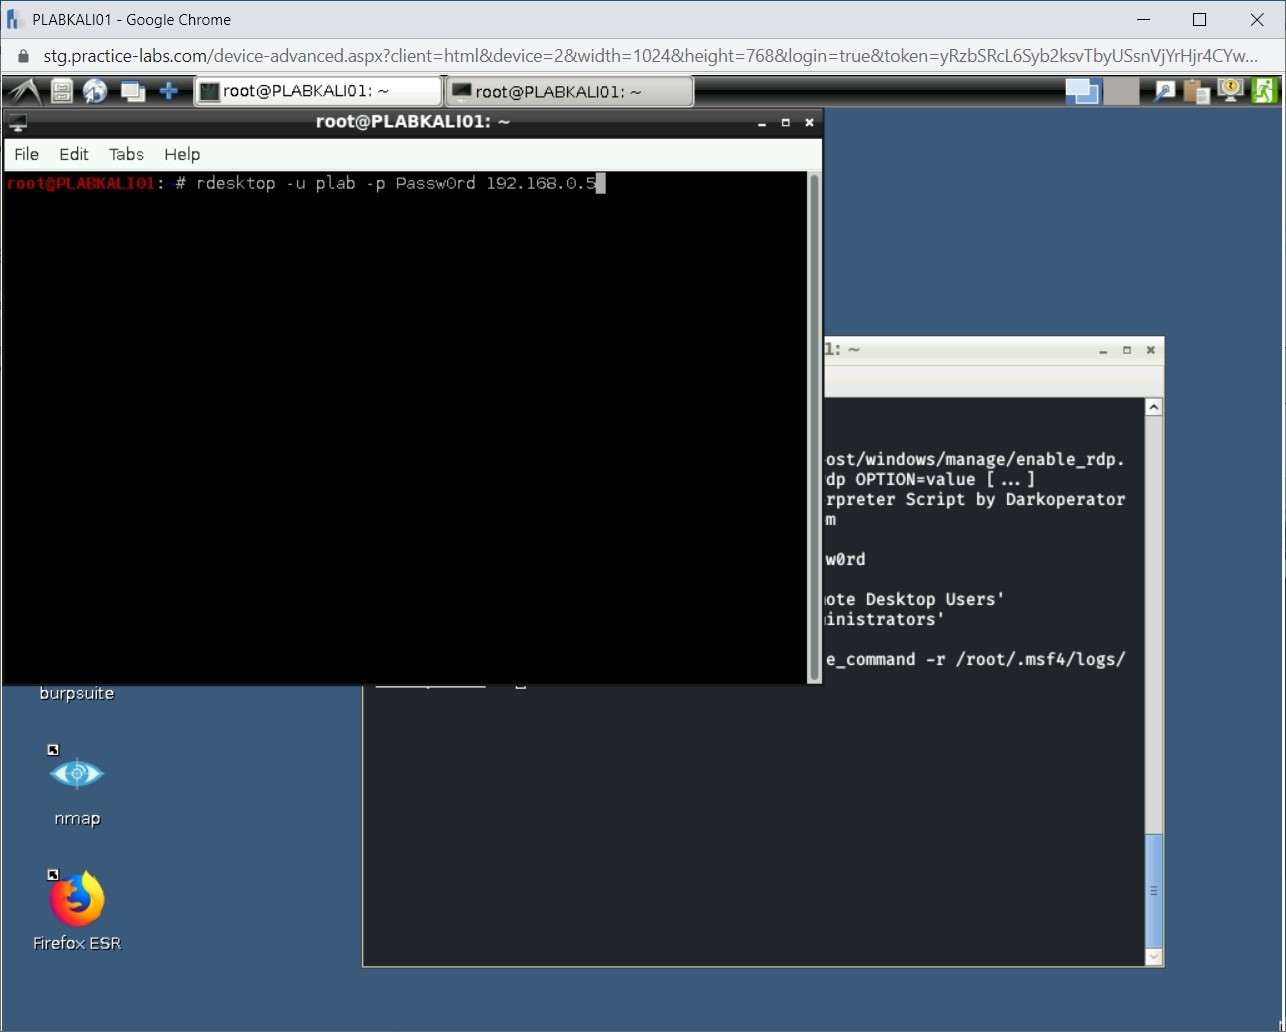1286x1032 pixels.
Task: Toggle the on-screen keyboard tray icon
Action: [1229, 90]
